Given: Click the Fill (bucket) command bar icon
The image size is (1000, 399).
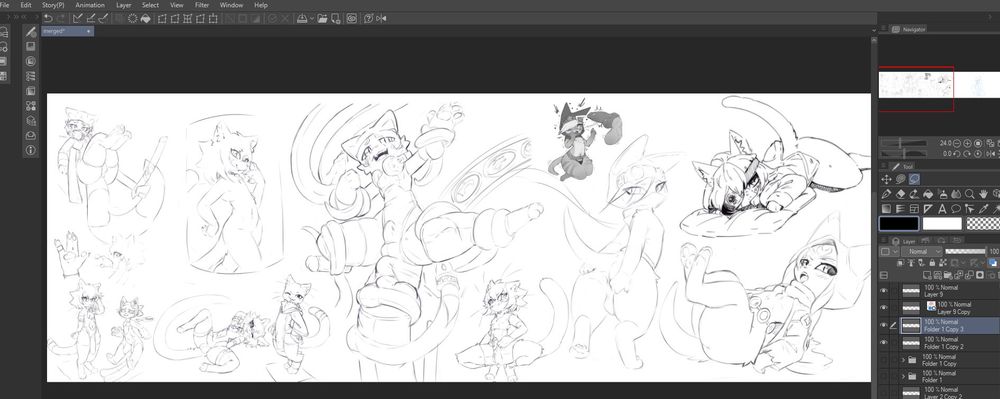Looking at the screenshot, I should 146,18.
